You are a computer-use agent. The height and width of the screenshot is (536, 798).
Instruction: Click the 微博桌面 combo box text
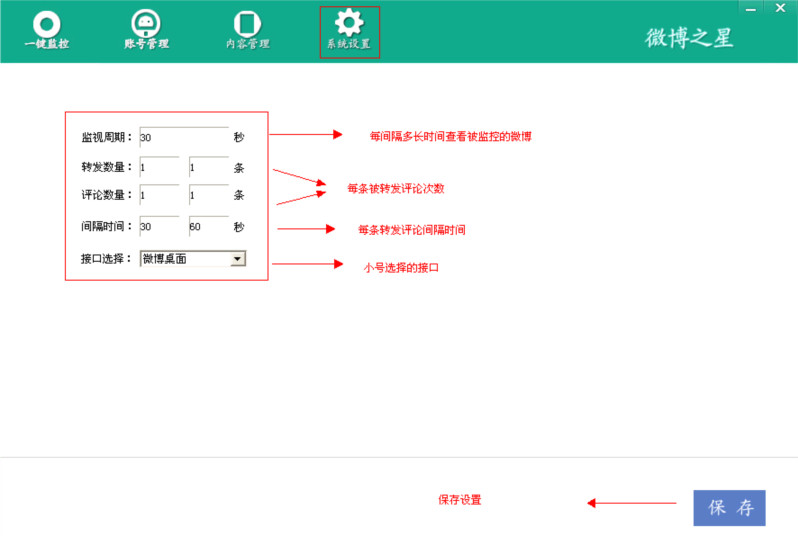[x=164, y=259]
